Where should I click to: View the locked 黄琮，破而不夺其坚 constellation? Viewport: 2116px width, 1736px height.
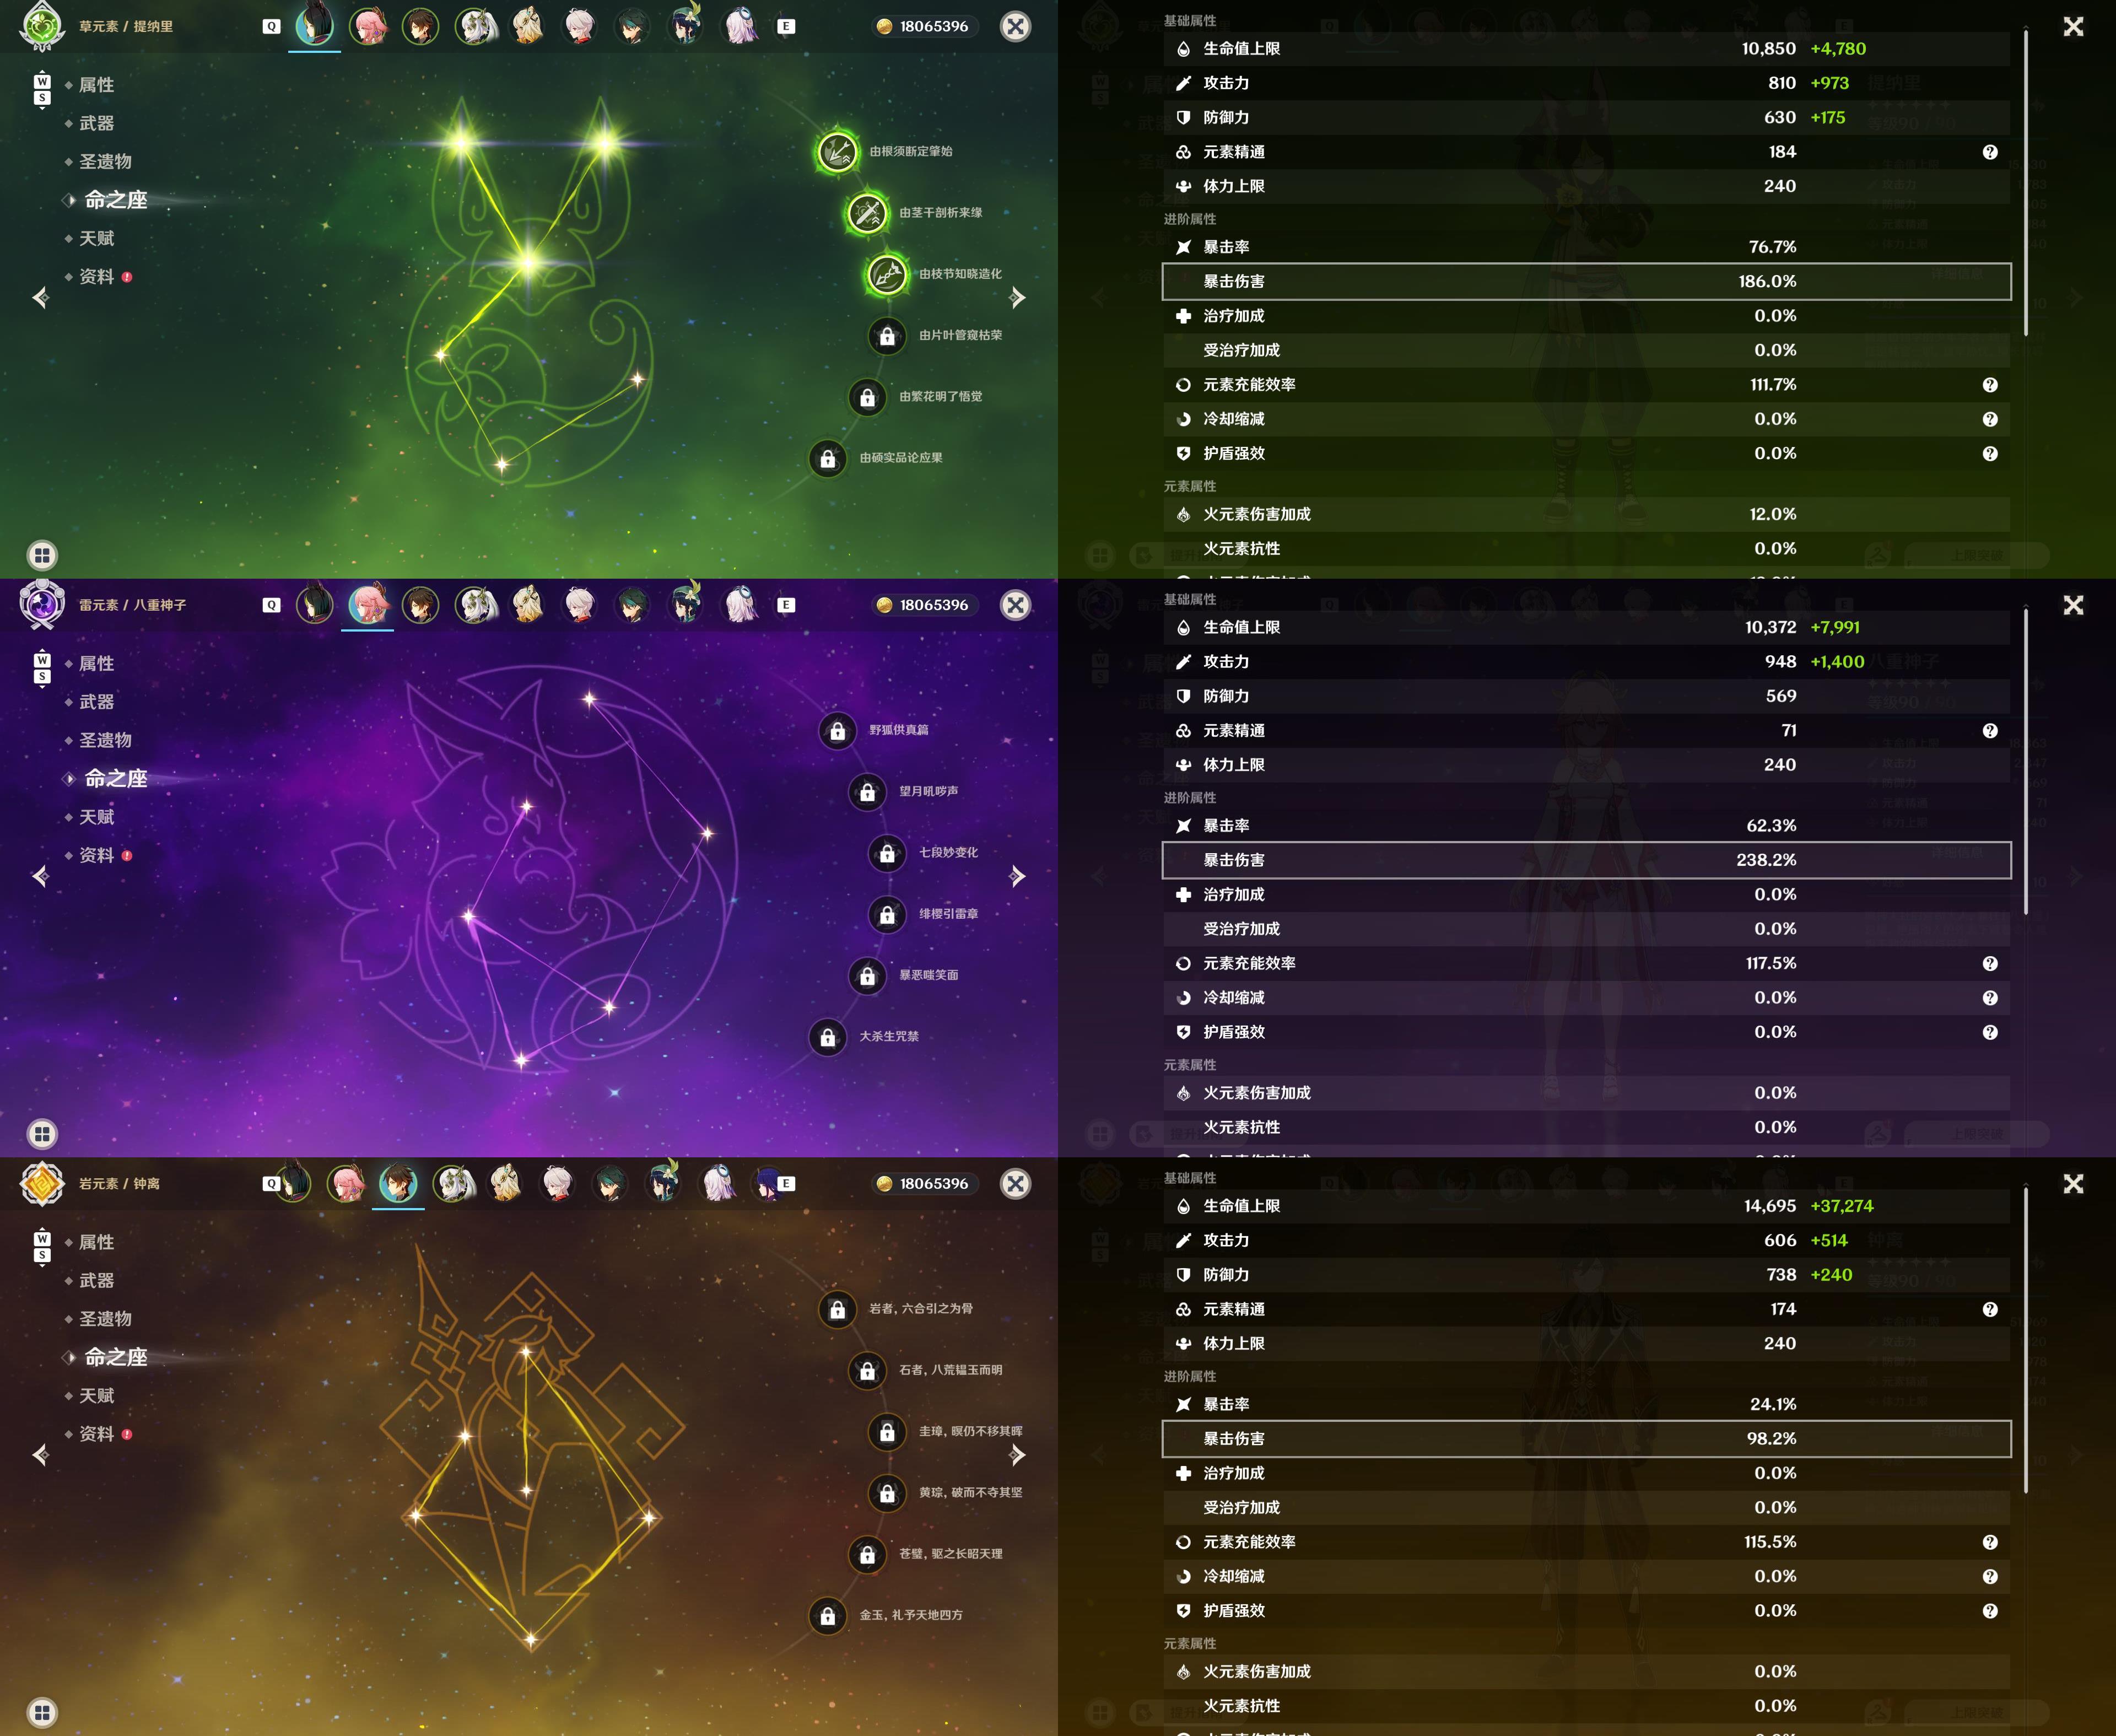click(x=887, y=1493)
